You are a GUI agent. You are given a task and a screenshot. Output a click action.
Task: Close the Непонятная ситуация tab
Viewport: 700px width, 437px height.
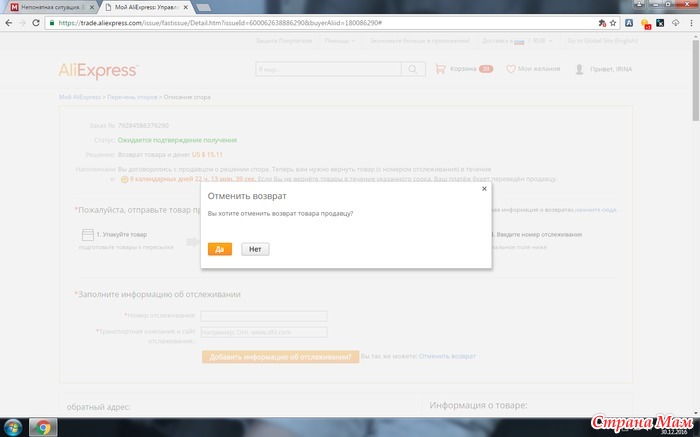(x=92, y=7)
